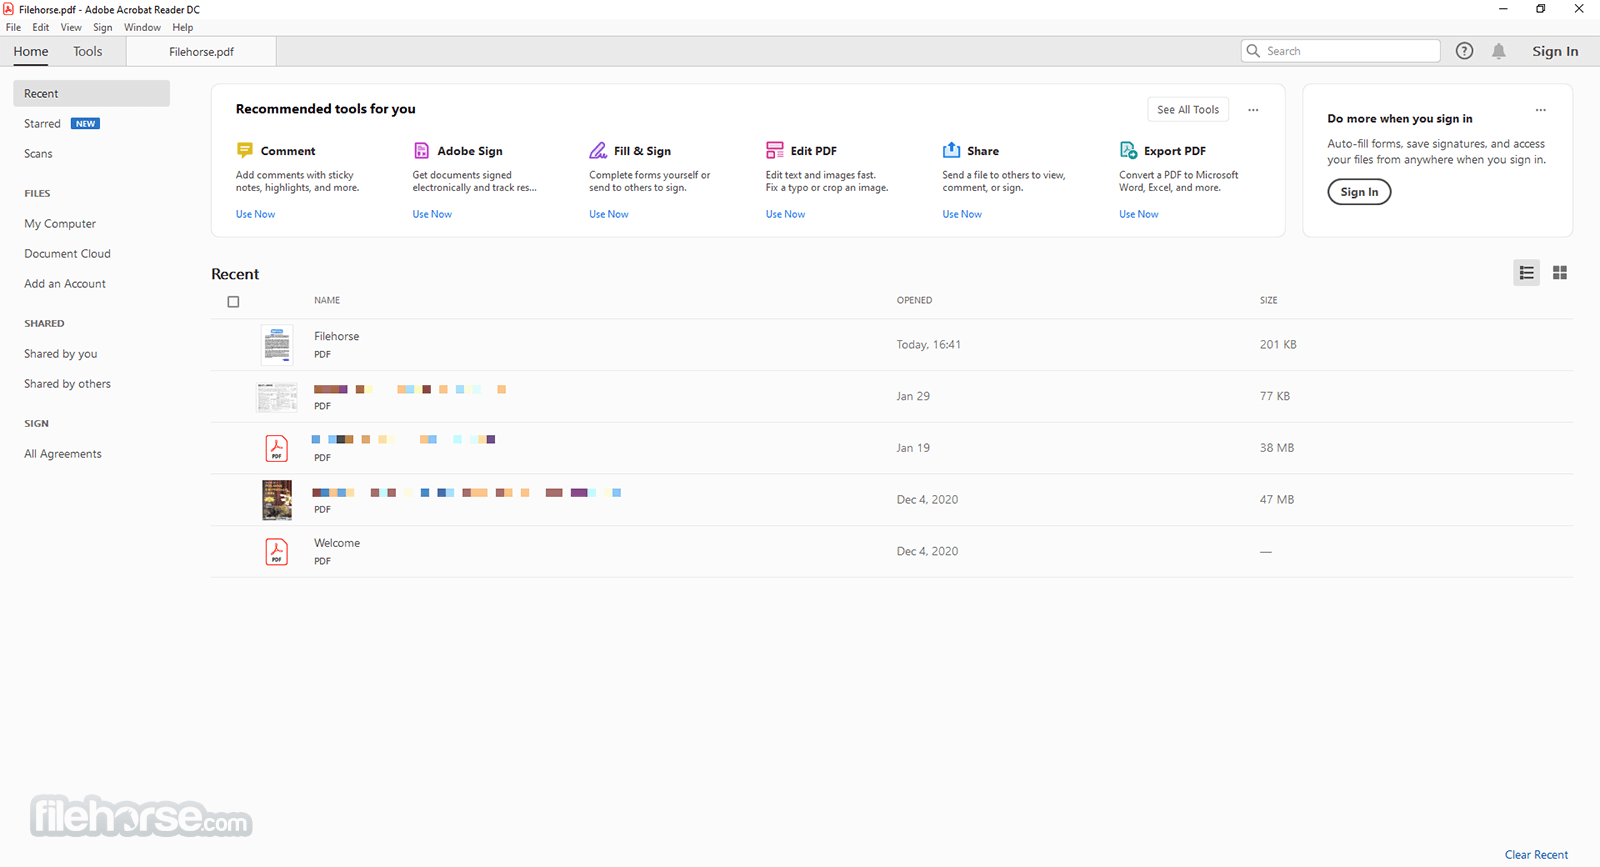
Task: Select Starred in the sidebar
Action: click(43, 124)
